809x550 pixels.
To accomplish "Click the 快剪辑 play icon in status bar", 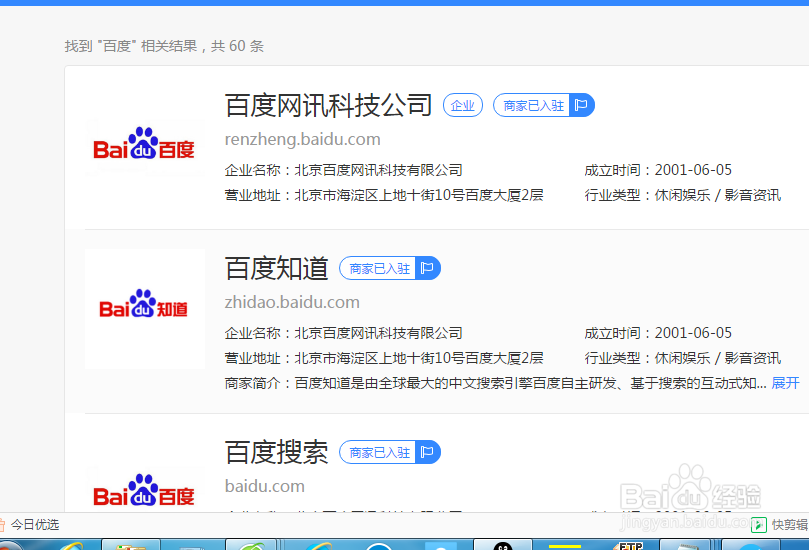I will tap(758, 525).
